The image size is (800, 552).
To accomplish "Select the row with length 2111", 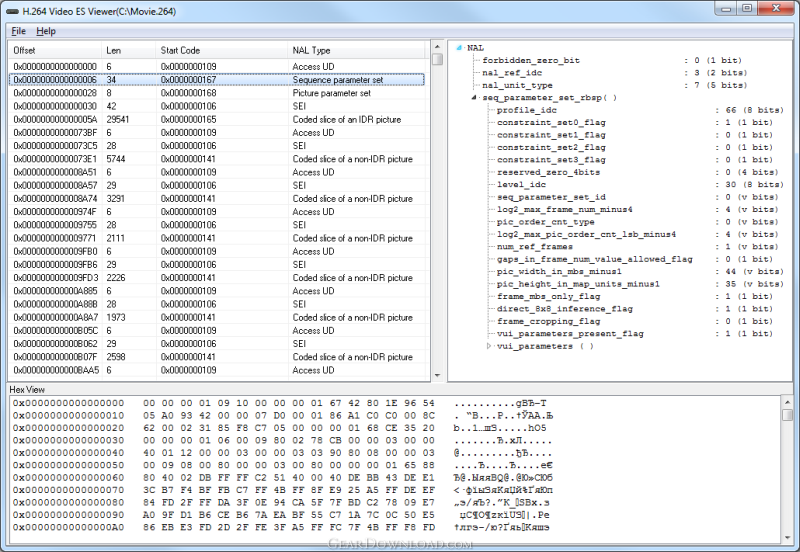I will pyautogui.click(x=217, y=238).
